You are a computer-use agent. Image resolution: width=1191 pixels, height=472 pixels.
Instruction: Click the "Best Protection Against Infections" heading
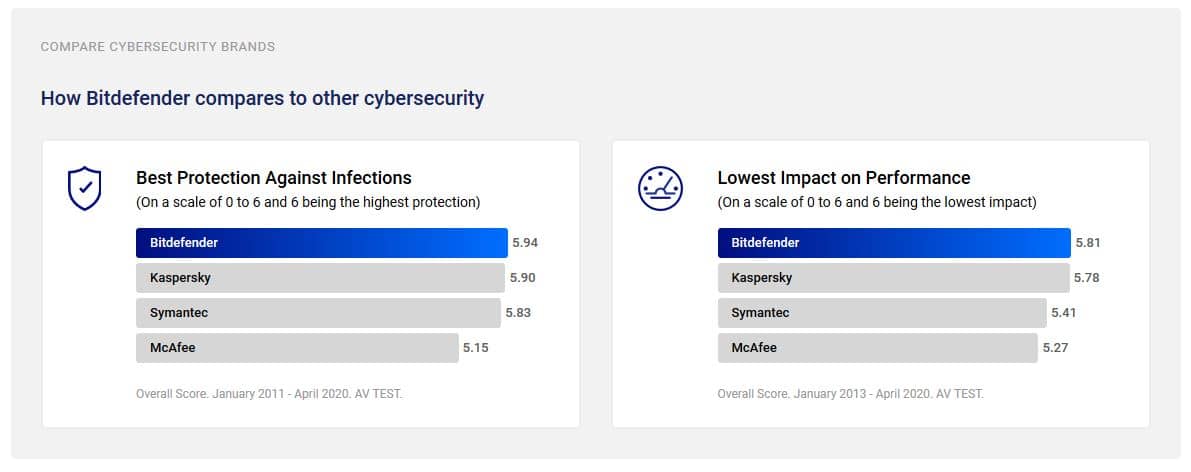tap(273, 178)
